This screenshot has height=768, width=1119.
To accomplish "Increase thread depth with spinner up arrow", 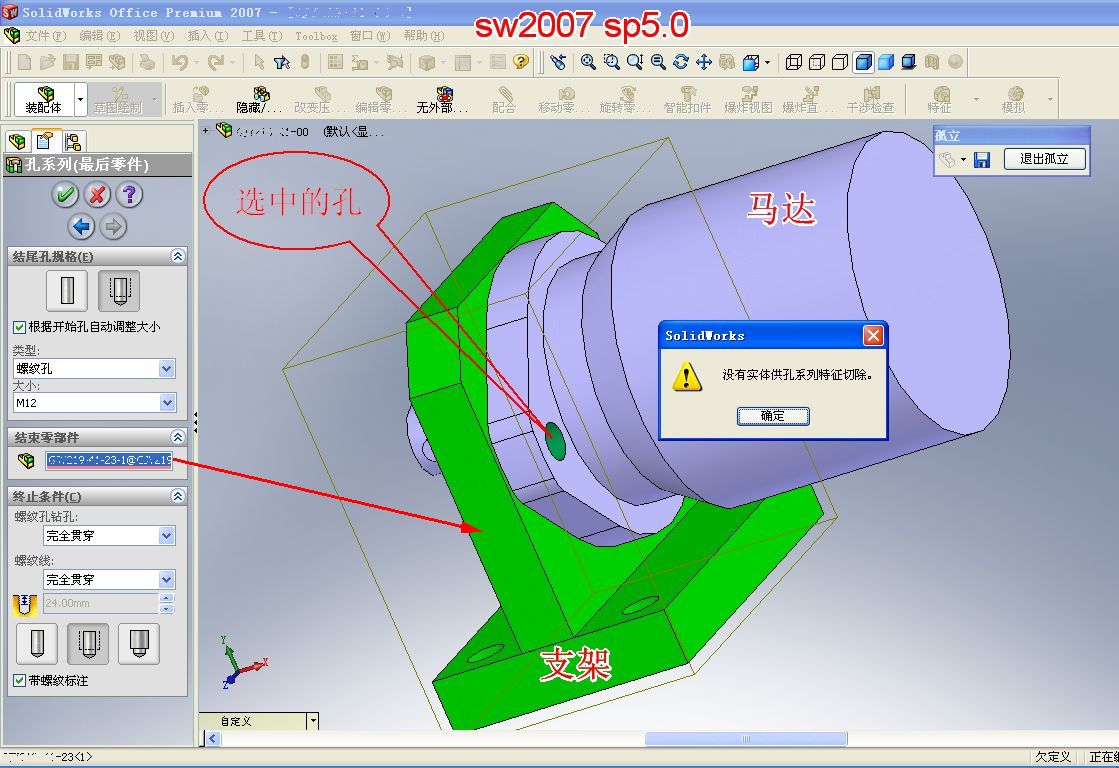I will coord(166,599).
